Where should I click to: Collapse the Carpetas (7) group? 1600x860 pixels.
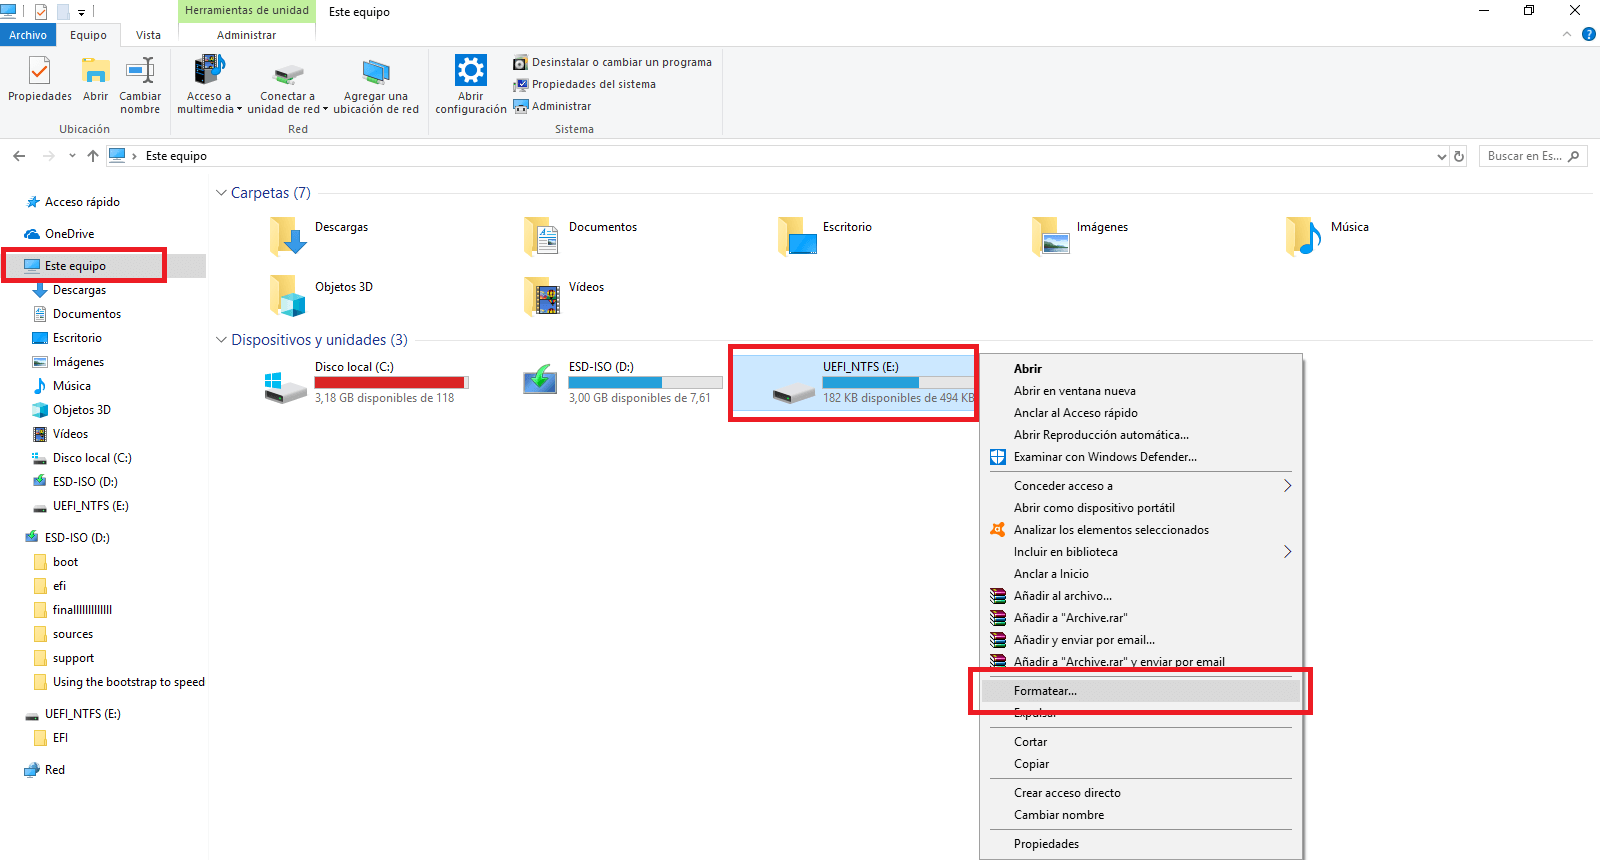[x=221, y=193]
